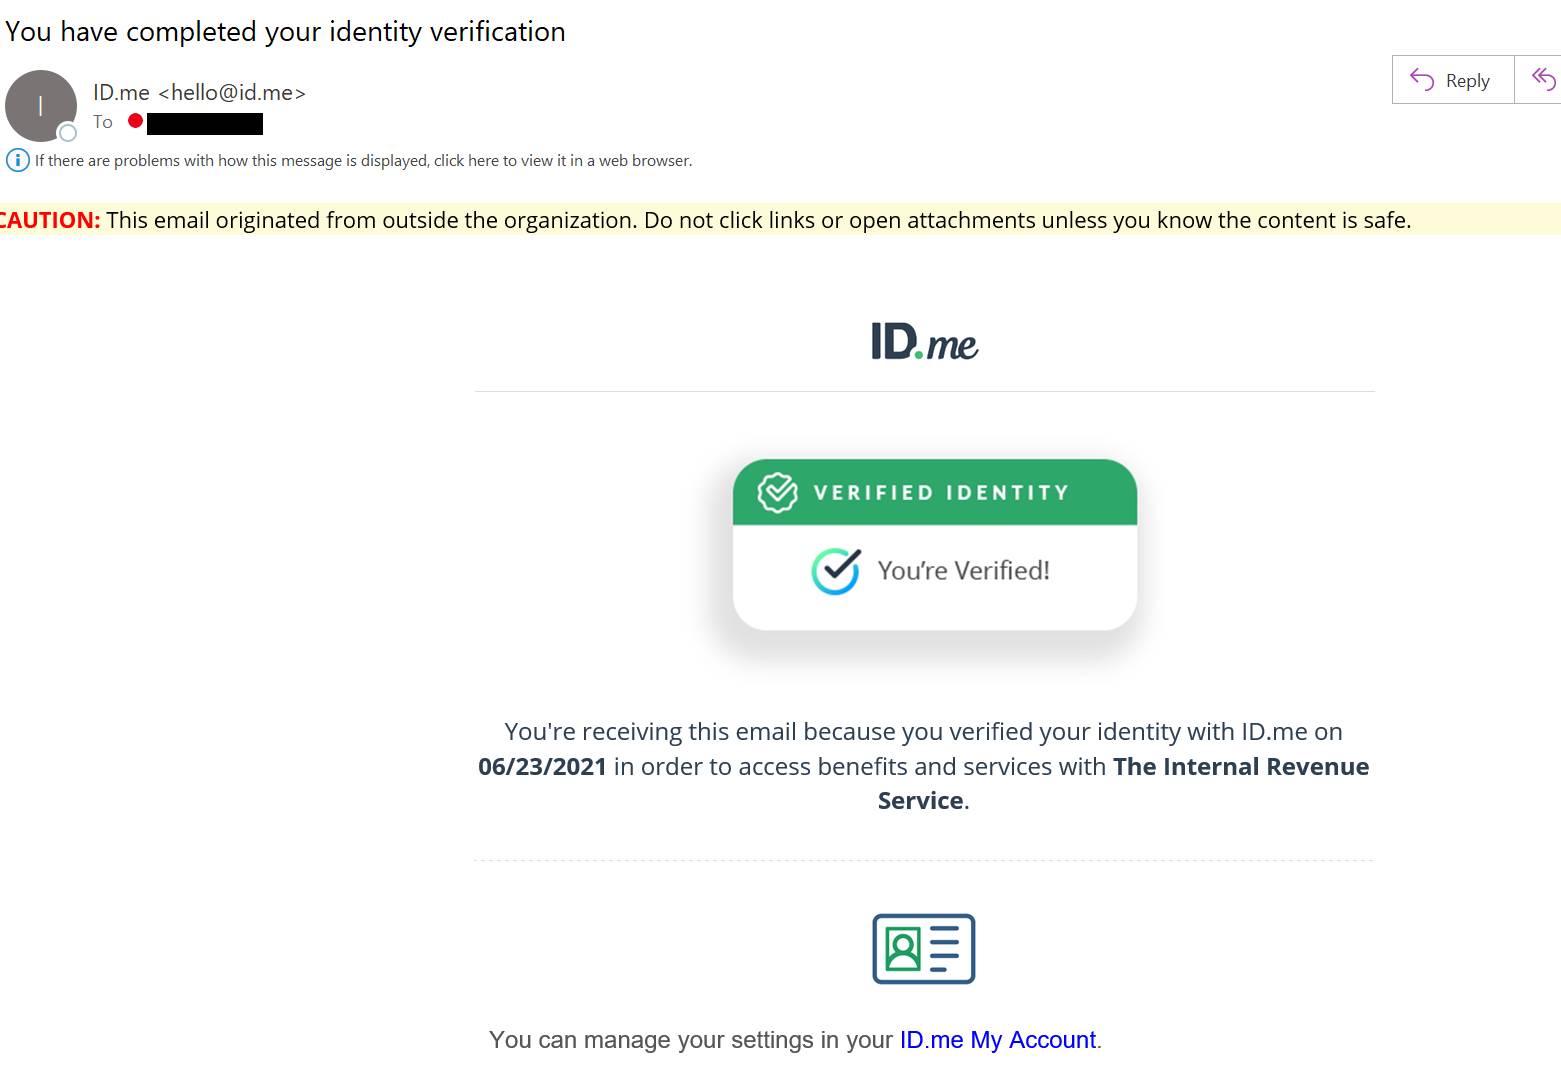The width and height of the screenshot is (1561, 1079).
Task: Click the ID.me logo in email body
Action: tap(924, 342)
